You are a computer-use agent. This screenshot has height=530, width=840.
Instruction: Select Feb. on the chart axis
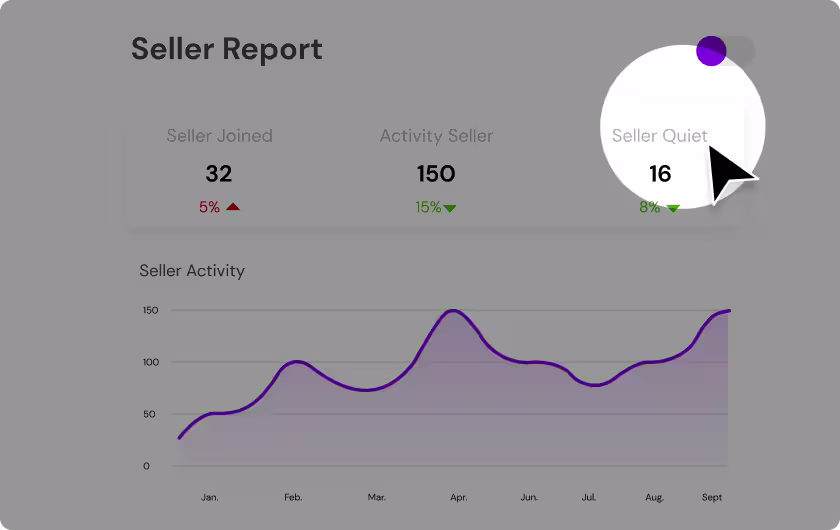point(293,497)
